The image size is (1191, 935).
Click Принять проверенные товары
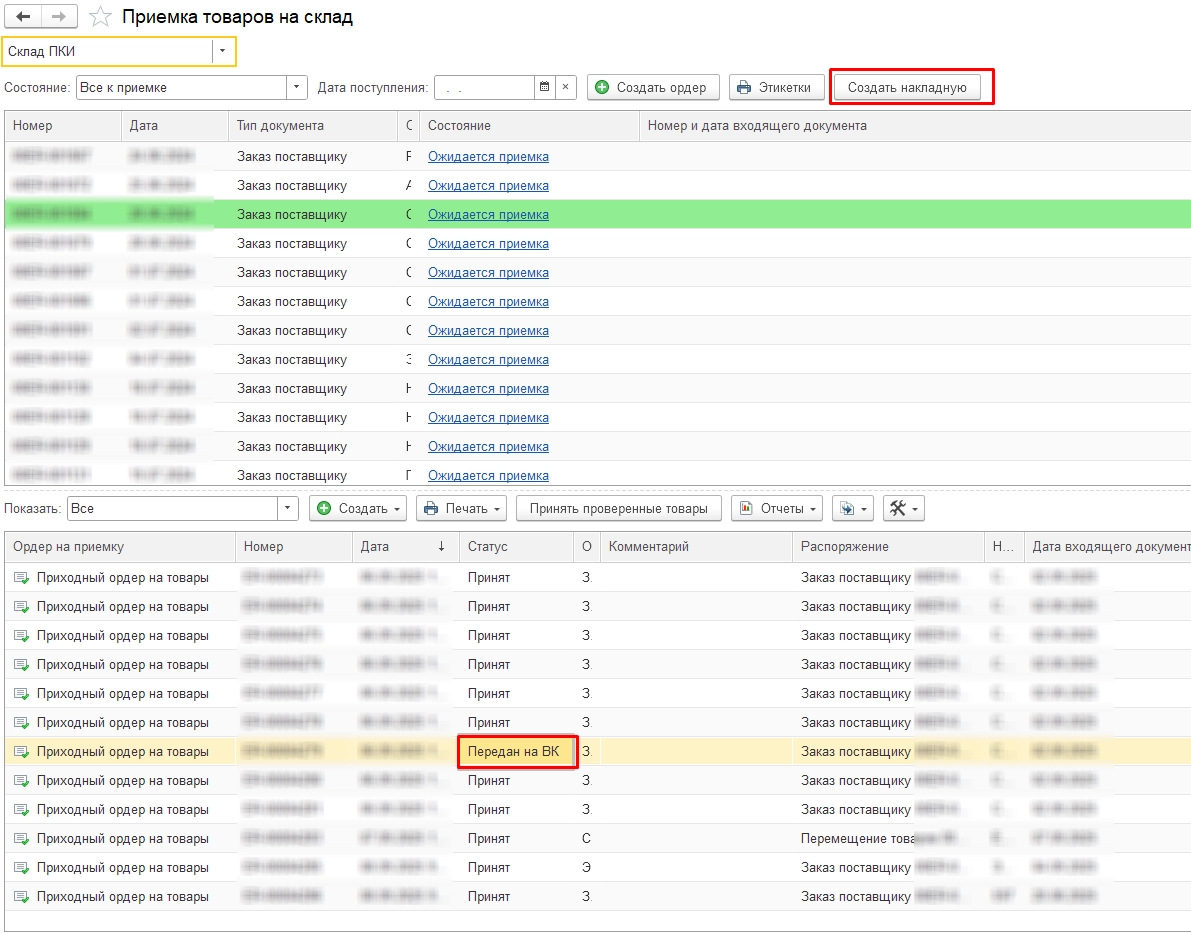click(618, 509)
